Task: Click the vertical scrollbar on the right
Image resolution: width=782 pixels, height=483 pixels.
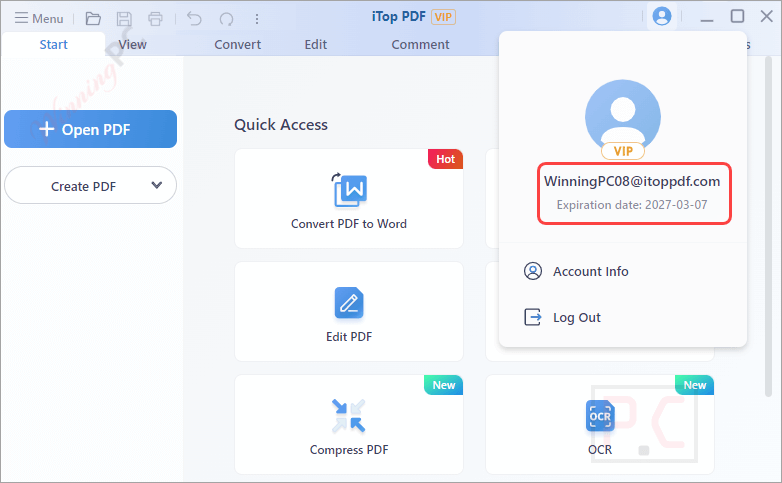Action: pyautogui.click(x=769, y=227)
